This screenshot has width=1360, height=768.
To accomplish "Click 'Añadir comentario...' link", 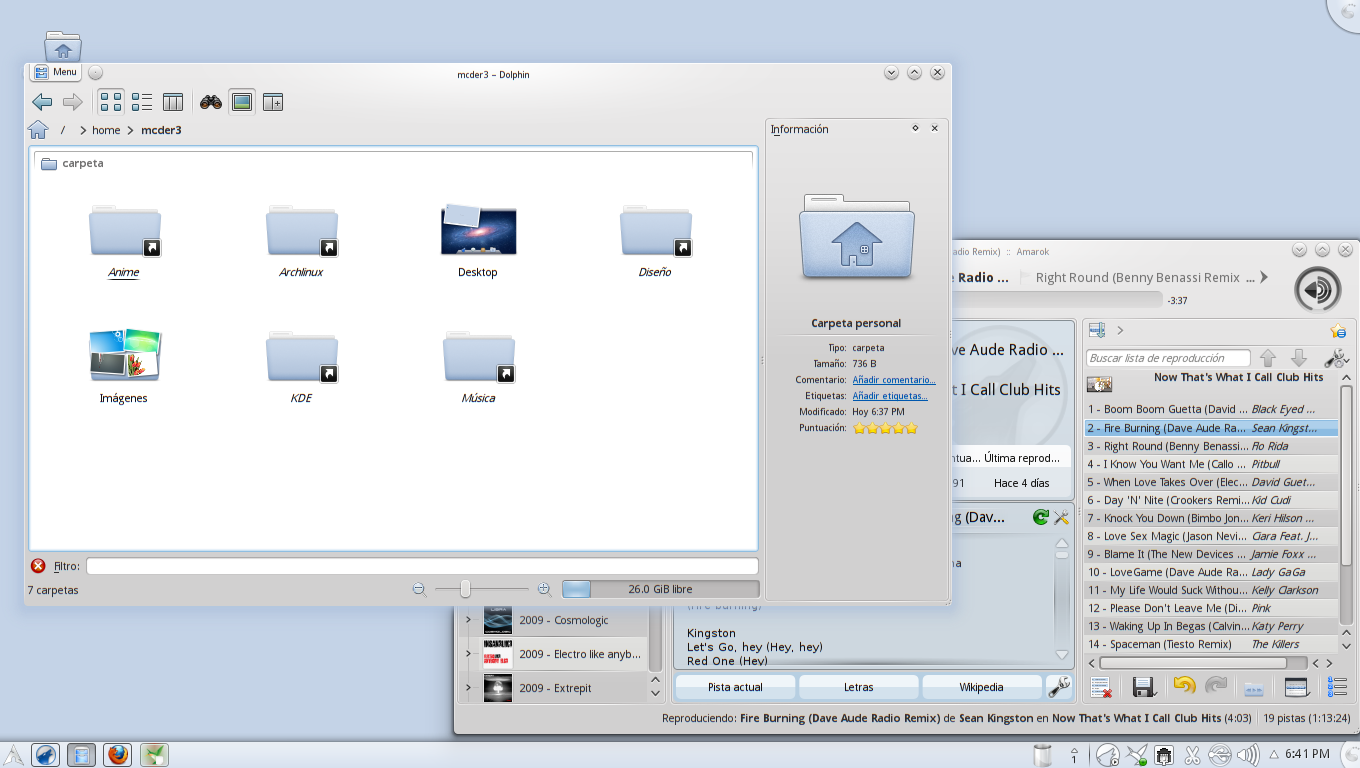I will coord(894,380).
